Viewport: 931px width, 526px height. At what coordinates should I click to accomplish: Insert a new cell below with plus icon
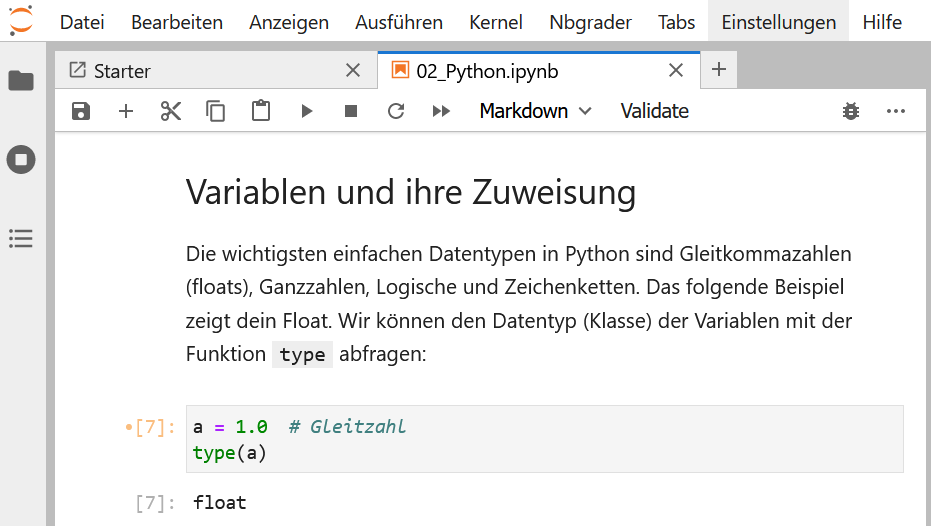[126, 111]
